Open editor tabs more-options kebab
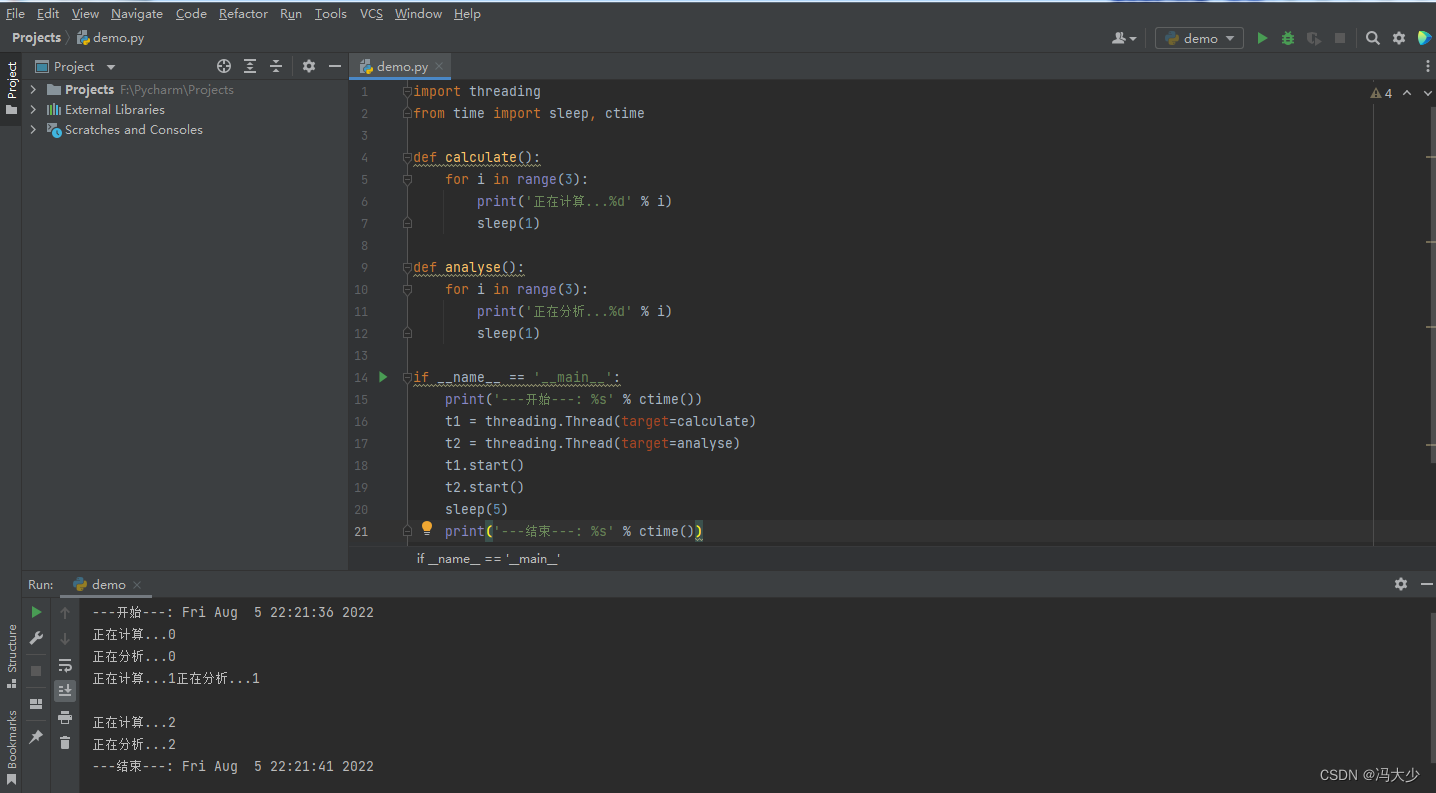Image resolution: width=1436 pixels, height=793 pixels. [1427, 66]
